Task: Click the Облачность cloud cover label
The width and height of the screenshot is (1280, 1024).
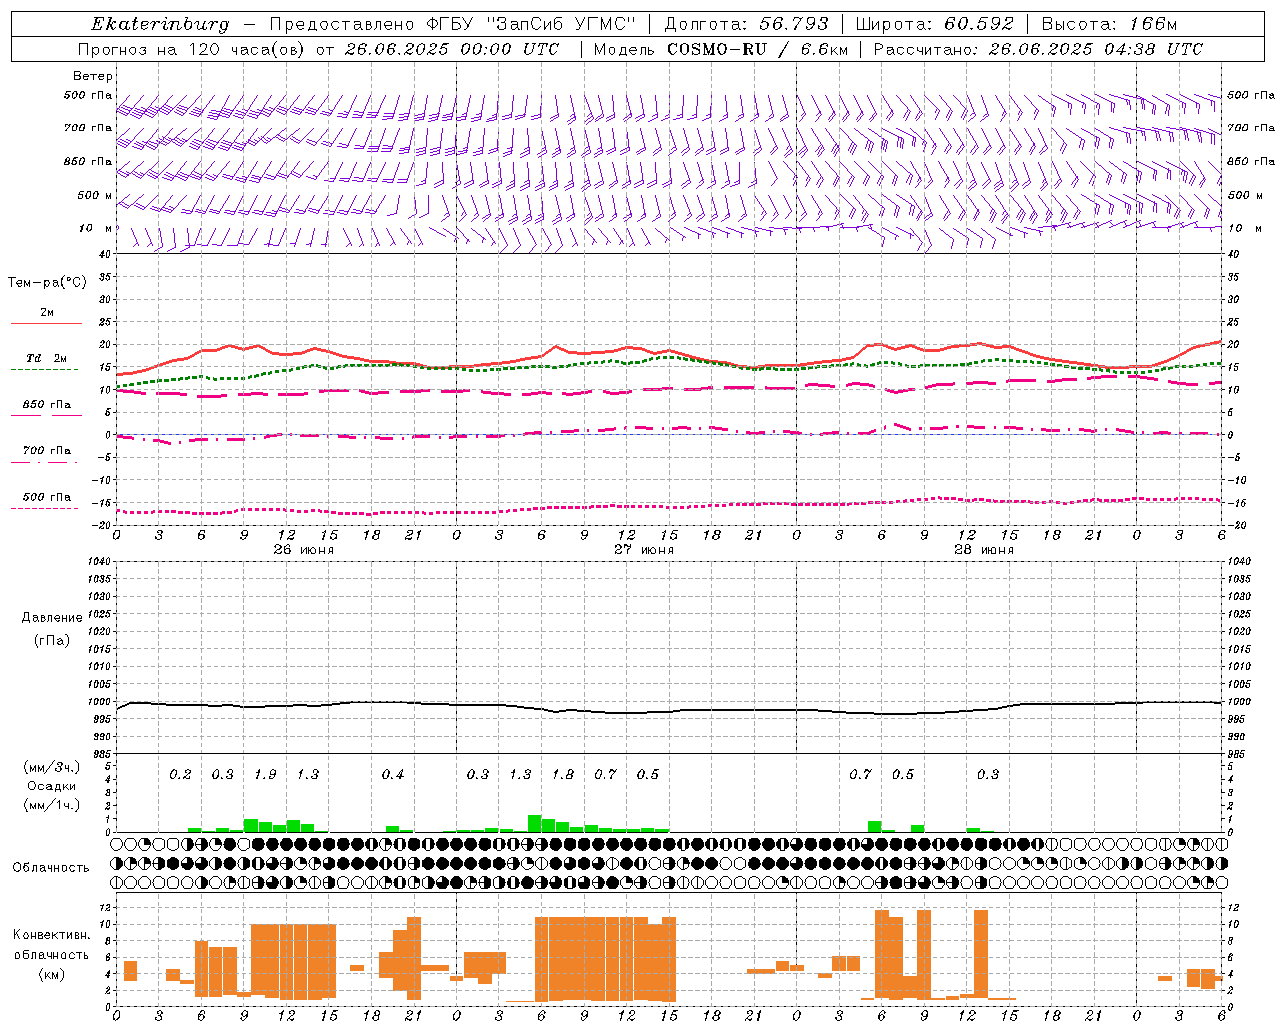Action: pos(51,868)
